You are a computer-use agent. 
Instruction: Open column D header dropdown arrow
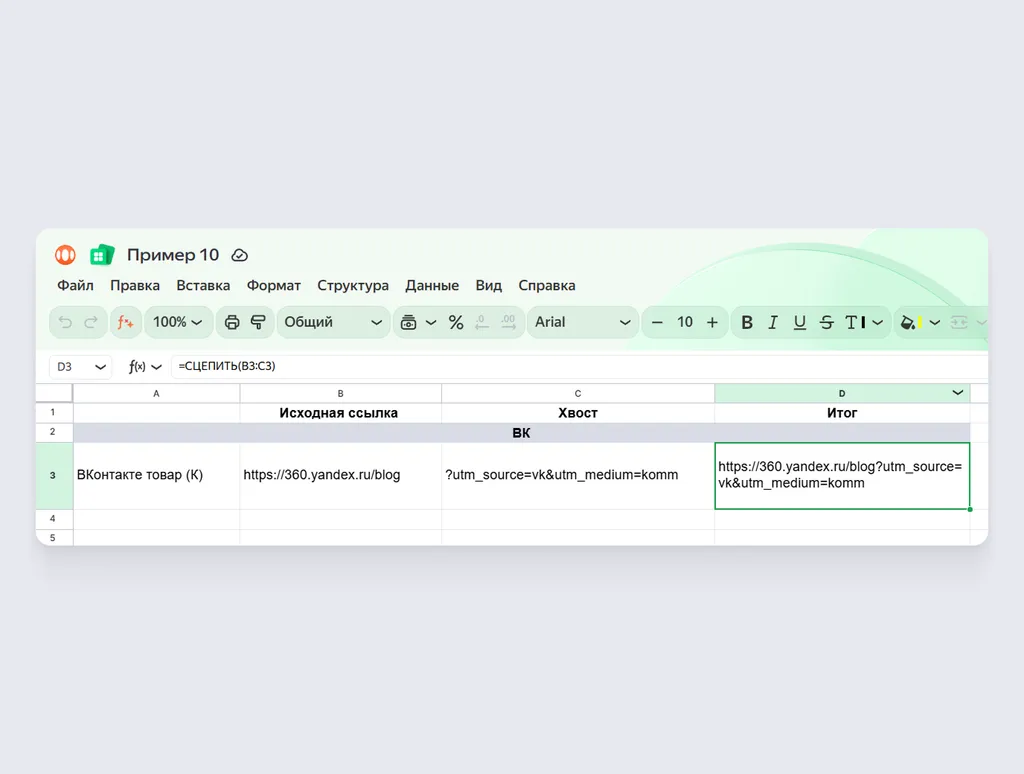[957, 393]
